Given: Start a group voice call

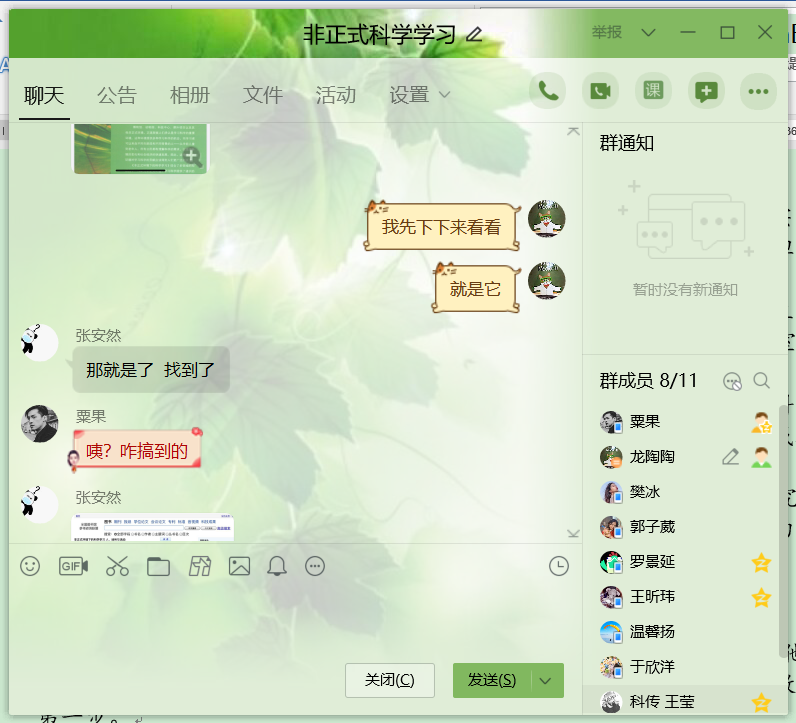Looking at the screenshot, I should (548, 91).
